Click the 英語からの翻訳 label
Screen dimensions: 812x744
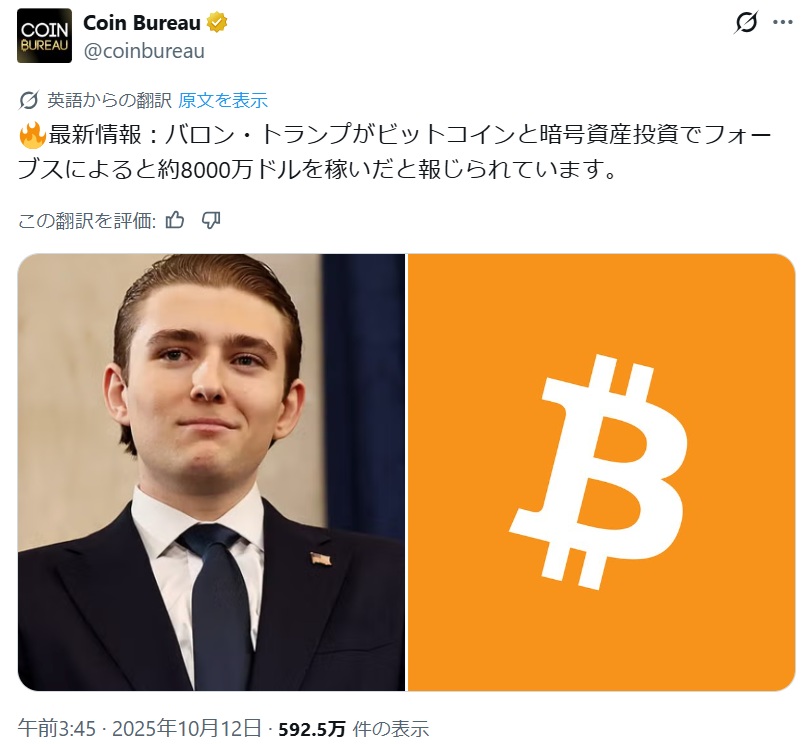click(x=109, y=100)
